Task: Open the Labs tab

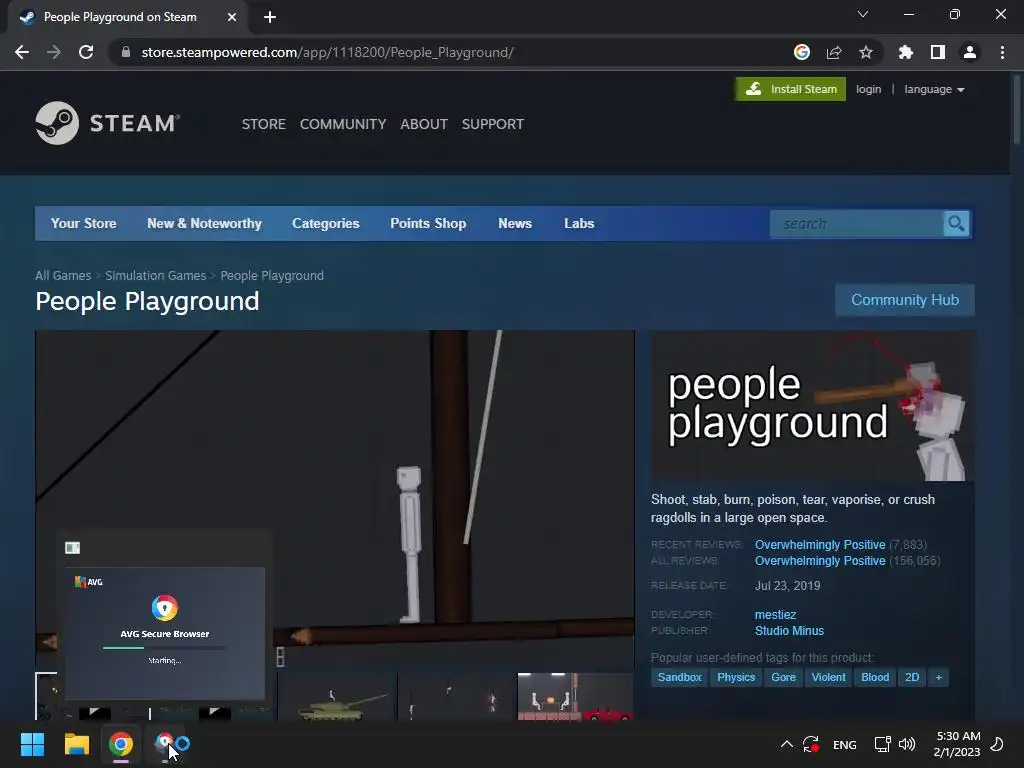Action: pyautogui.click(x=579, y=223)
